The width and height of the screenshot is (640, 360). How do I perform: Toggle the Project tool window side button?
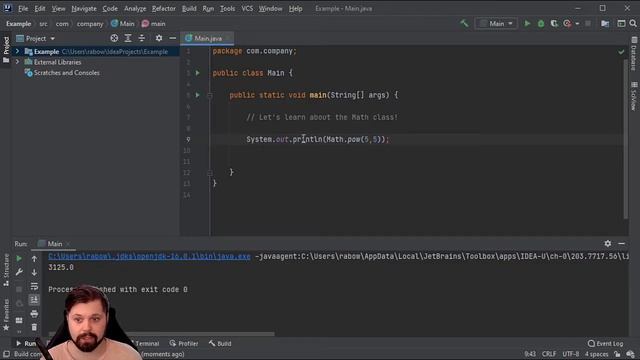pos(6,49)
